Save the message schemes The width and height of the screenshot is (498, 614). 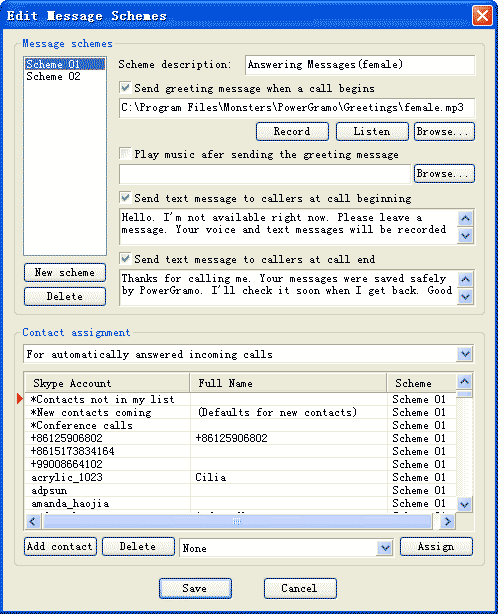(x=195, y=588)
